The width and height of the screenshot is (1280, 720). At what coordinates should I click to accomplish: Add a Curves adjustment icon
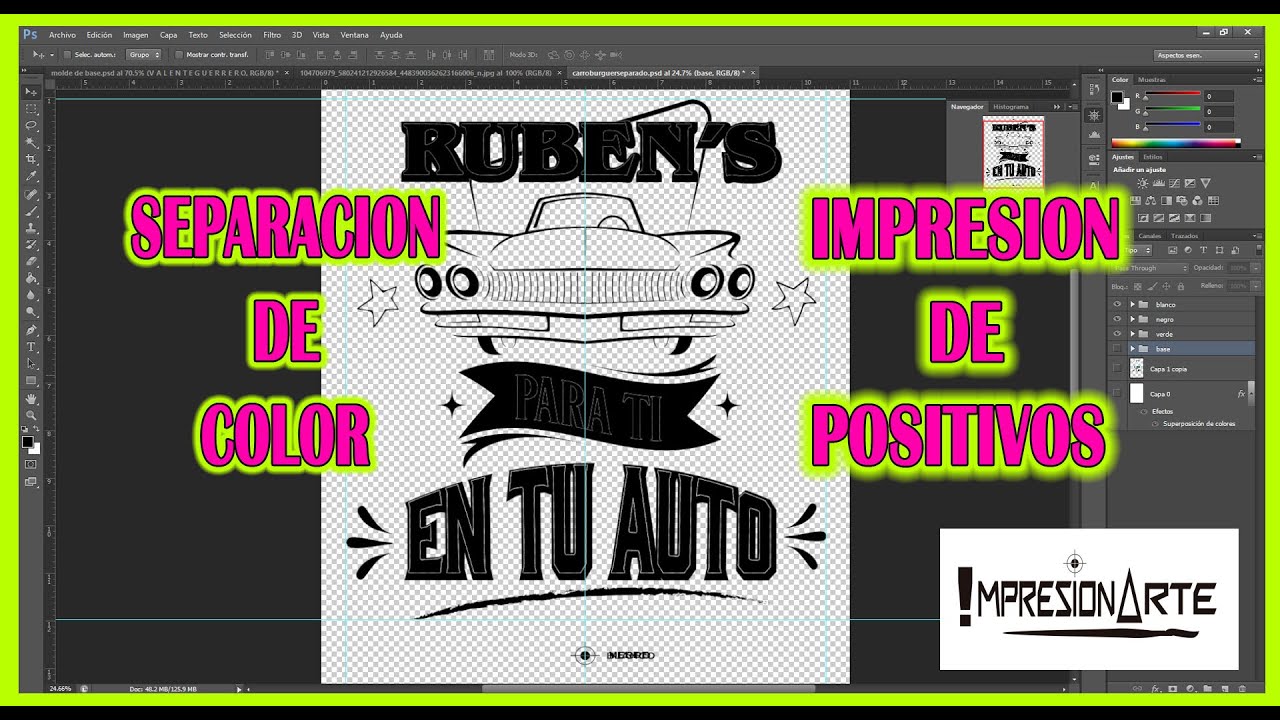coord(1174,183)
